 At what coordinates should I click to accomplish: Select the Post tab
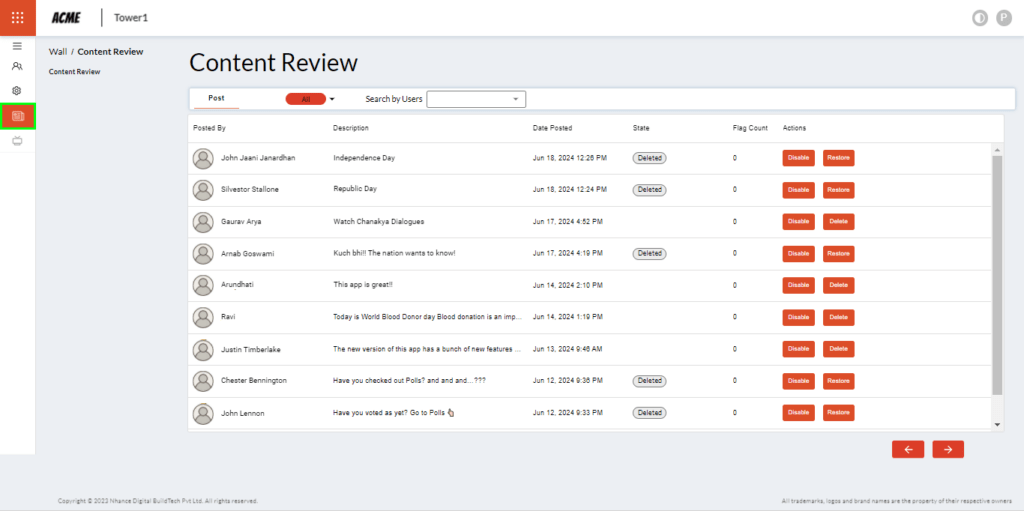216,98
